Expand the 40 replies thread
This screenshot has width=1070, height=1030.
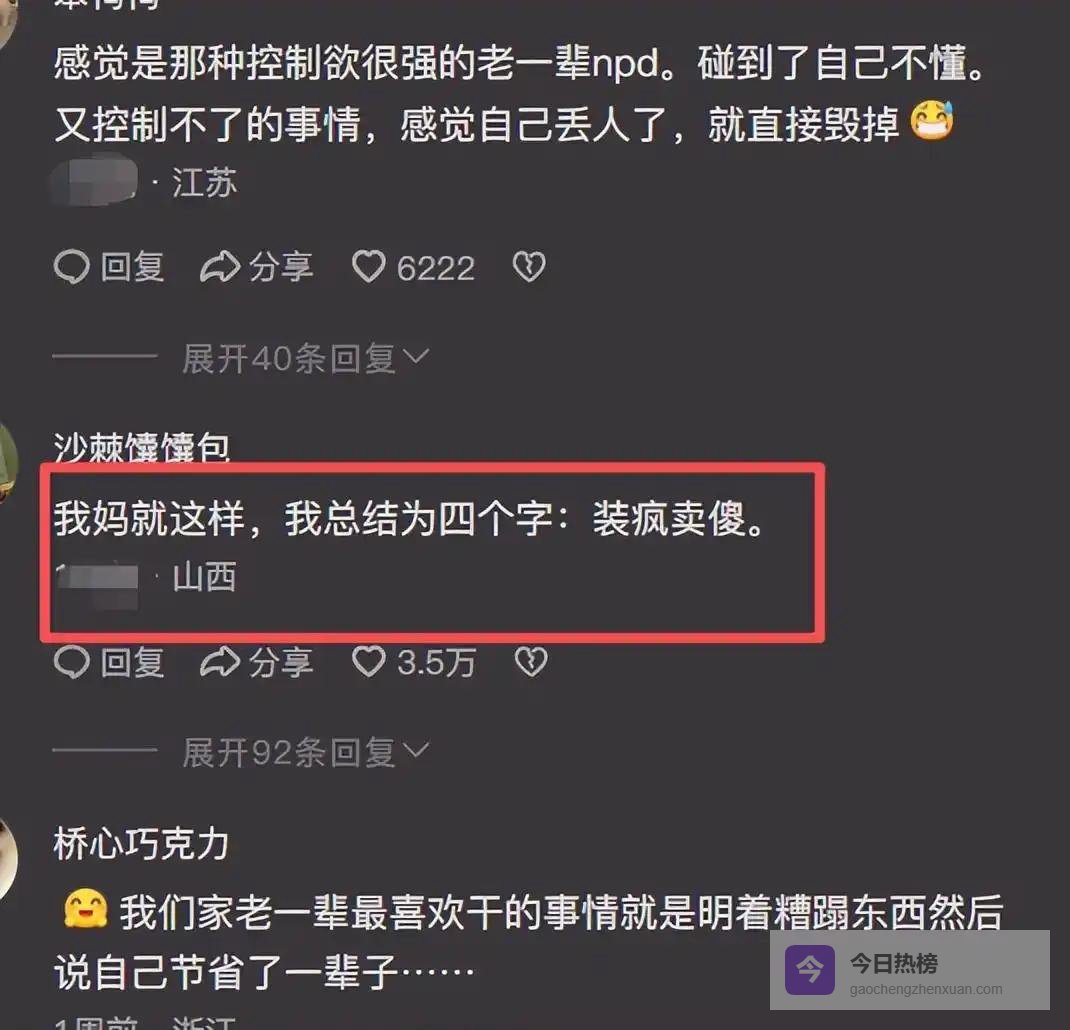(x=306, y=358)
